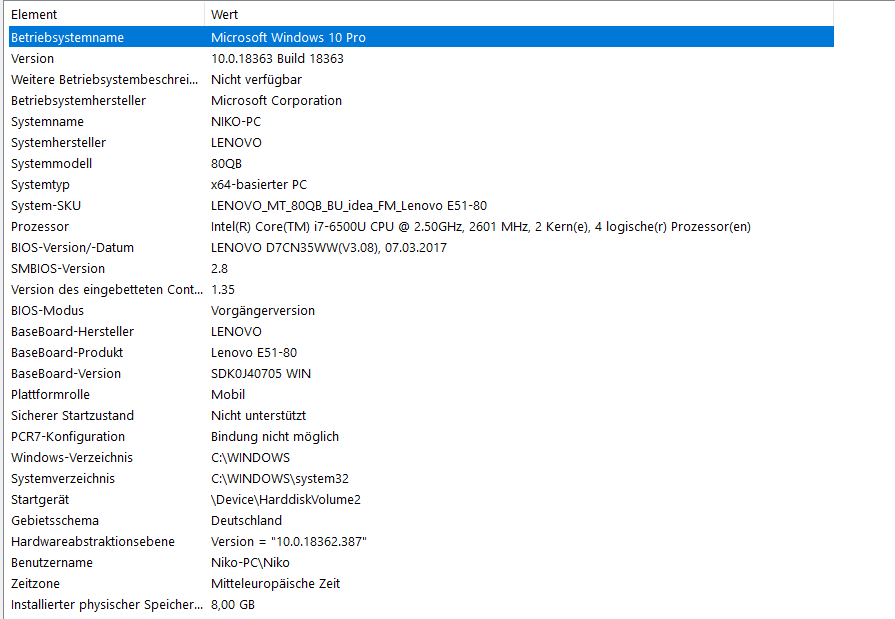Viewport: 895px width, 619px height.
Task: Select the Installierter physischer Speicher row
Action: tap(421, 605)
